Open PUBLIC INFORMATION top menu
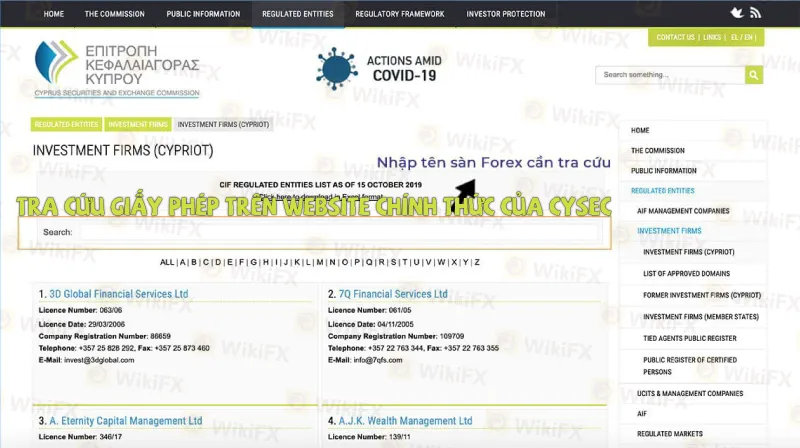The image size is (800, 448). 203,14
